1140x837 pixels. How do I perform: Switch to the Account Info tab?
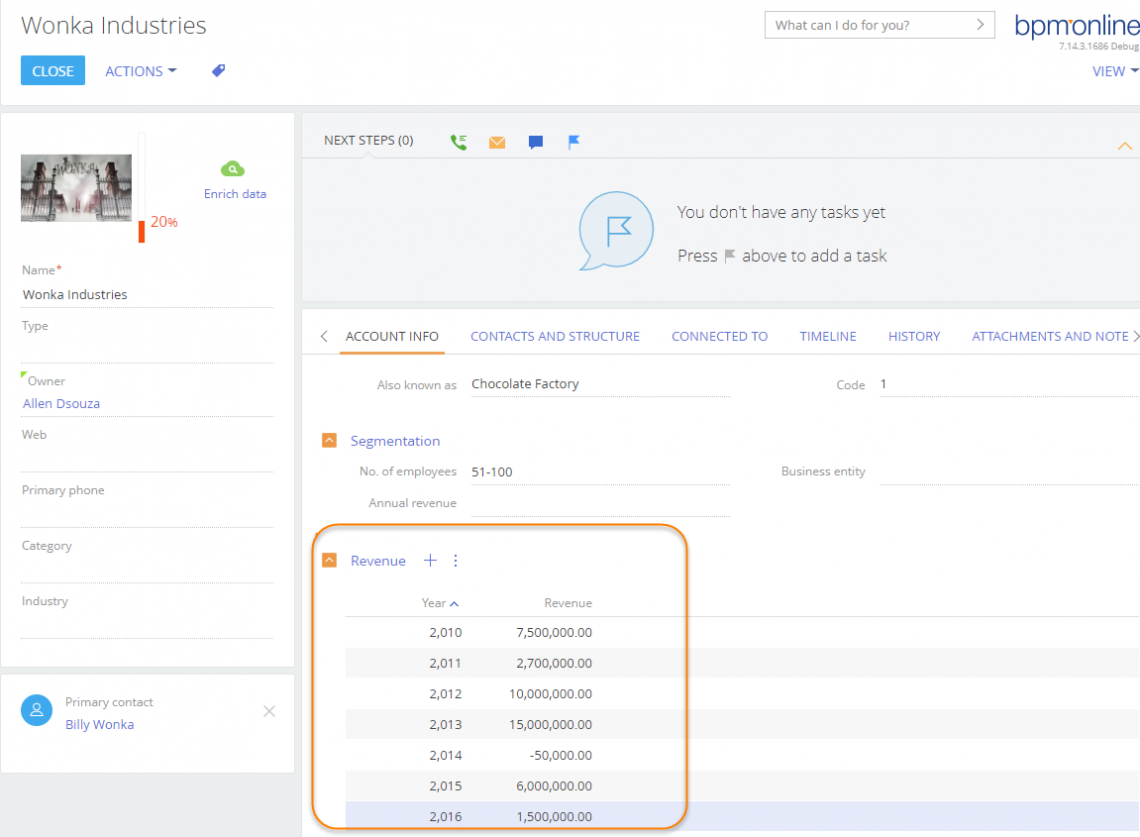pyautogui.click(x=392, y=337)
